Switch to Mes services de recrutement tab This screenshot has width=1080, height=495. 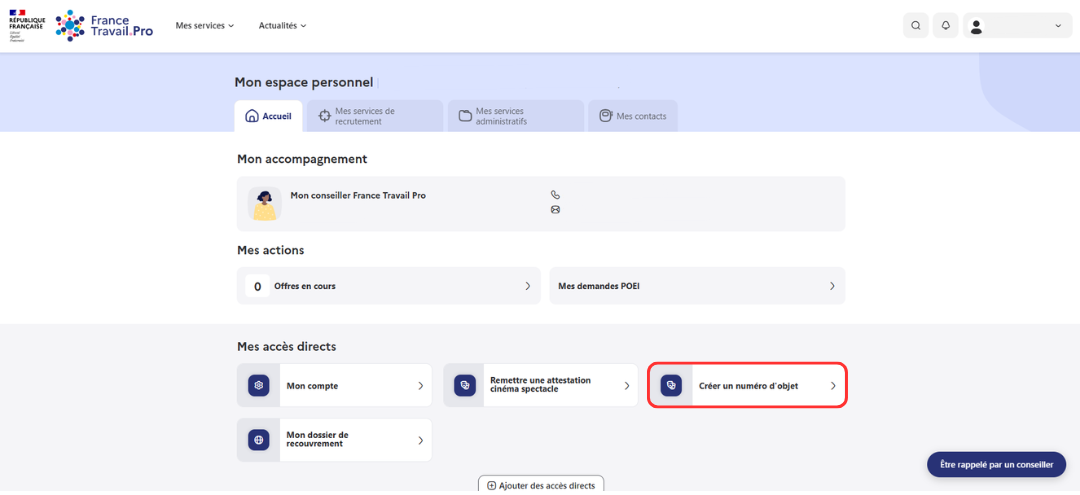[x=375, y=116]
